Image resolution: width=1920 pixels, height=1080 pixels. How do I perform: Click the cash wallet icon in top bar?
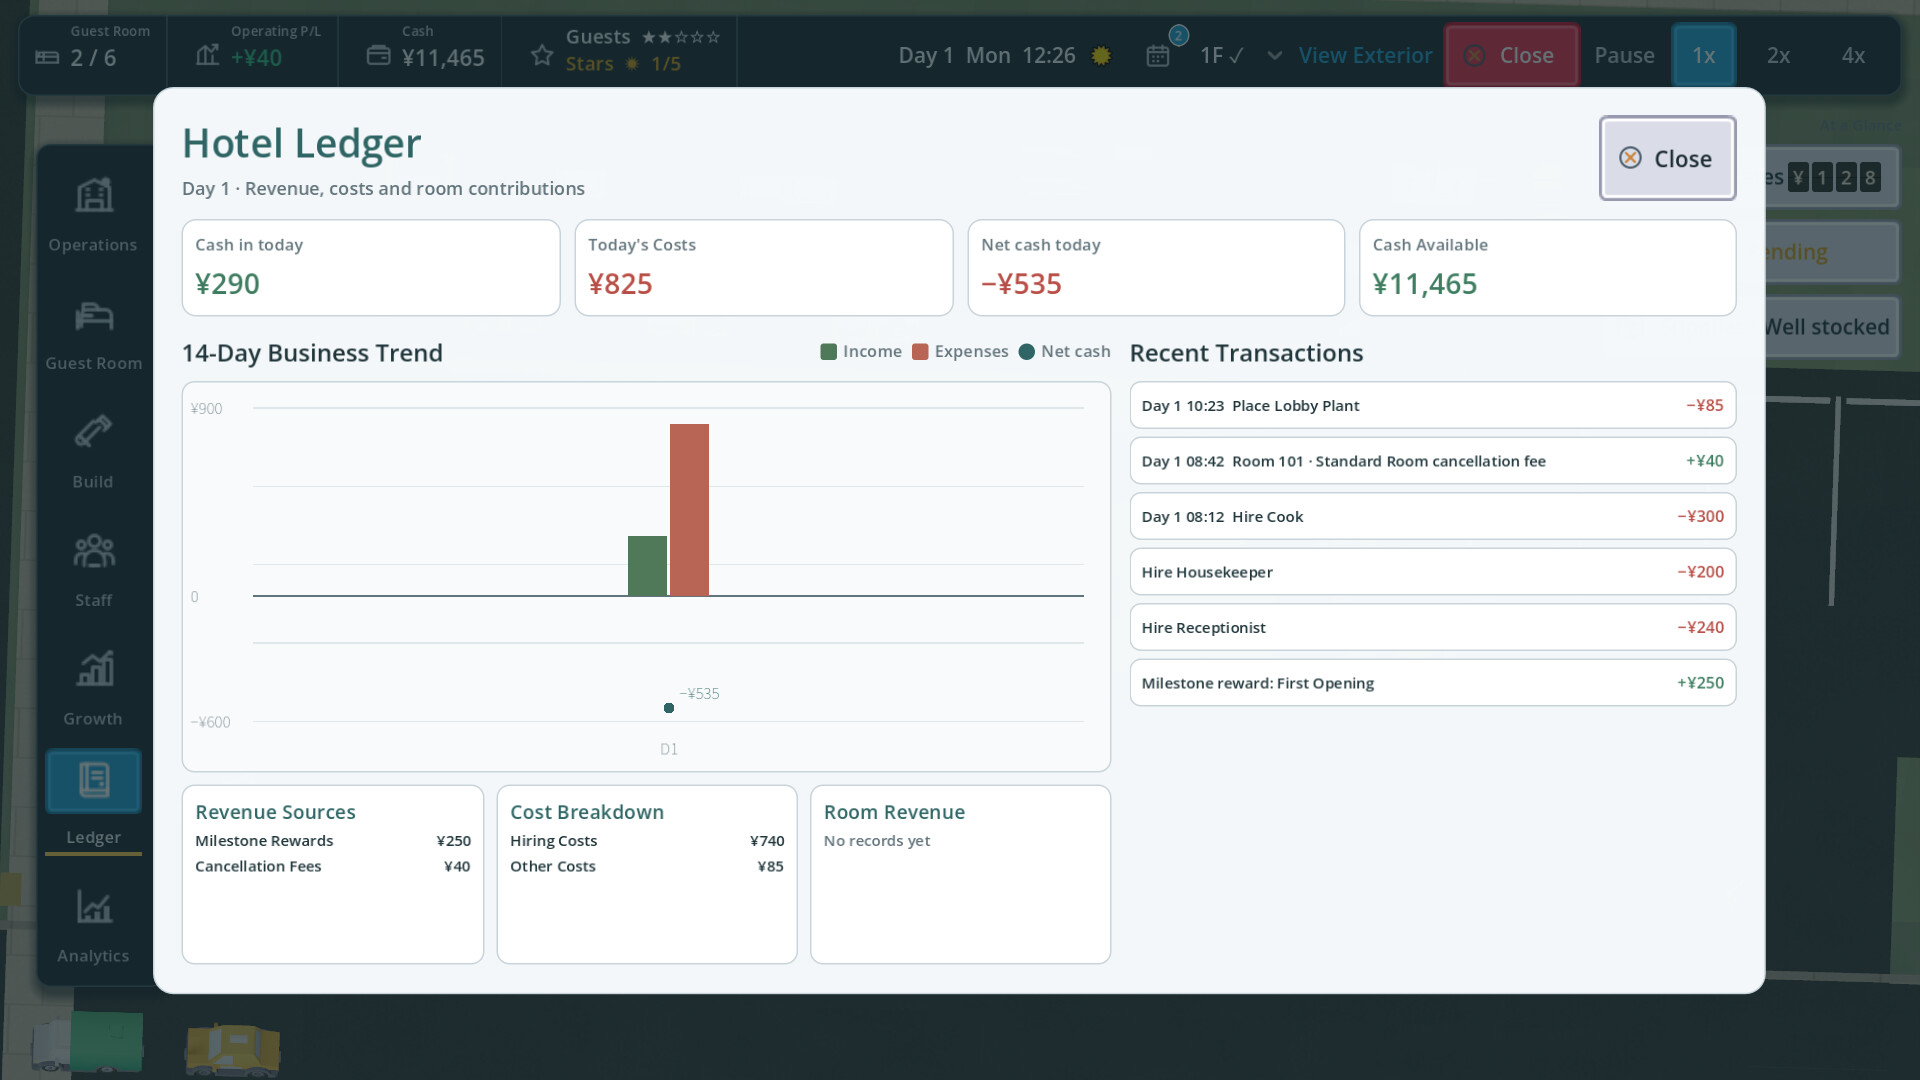click(378, 55)
